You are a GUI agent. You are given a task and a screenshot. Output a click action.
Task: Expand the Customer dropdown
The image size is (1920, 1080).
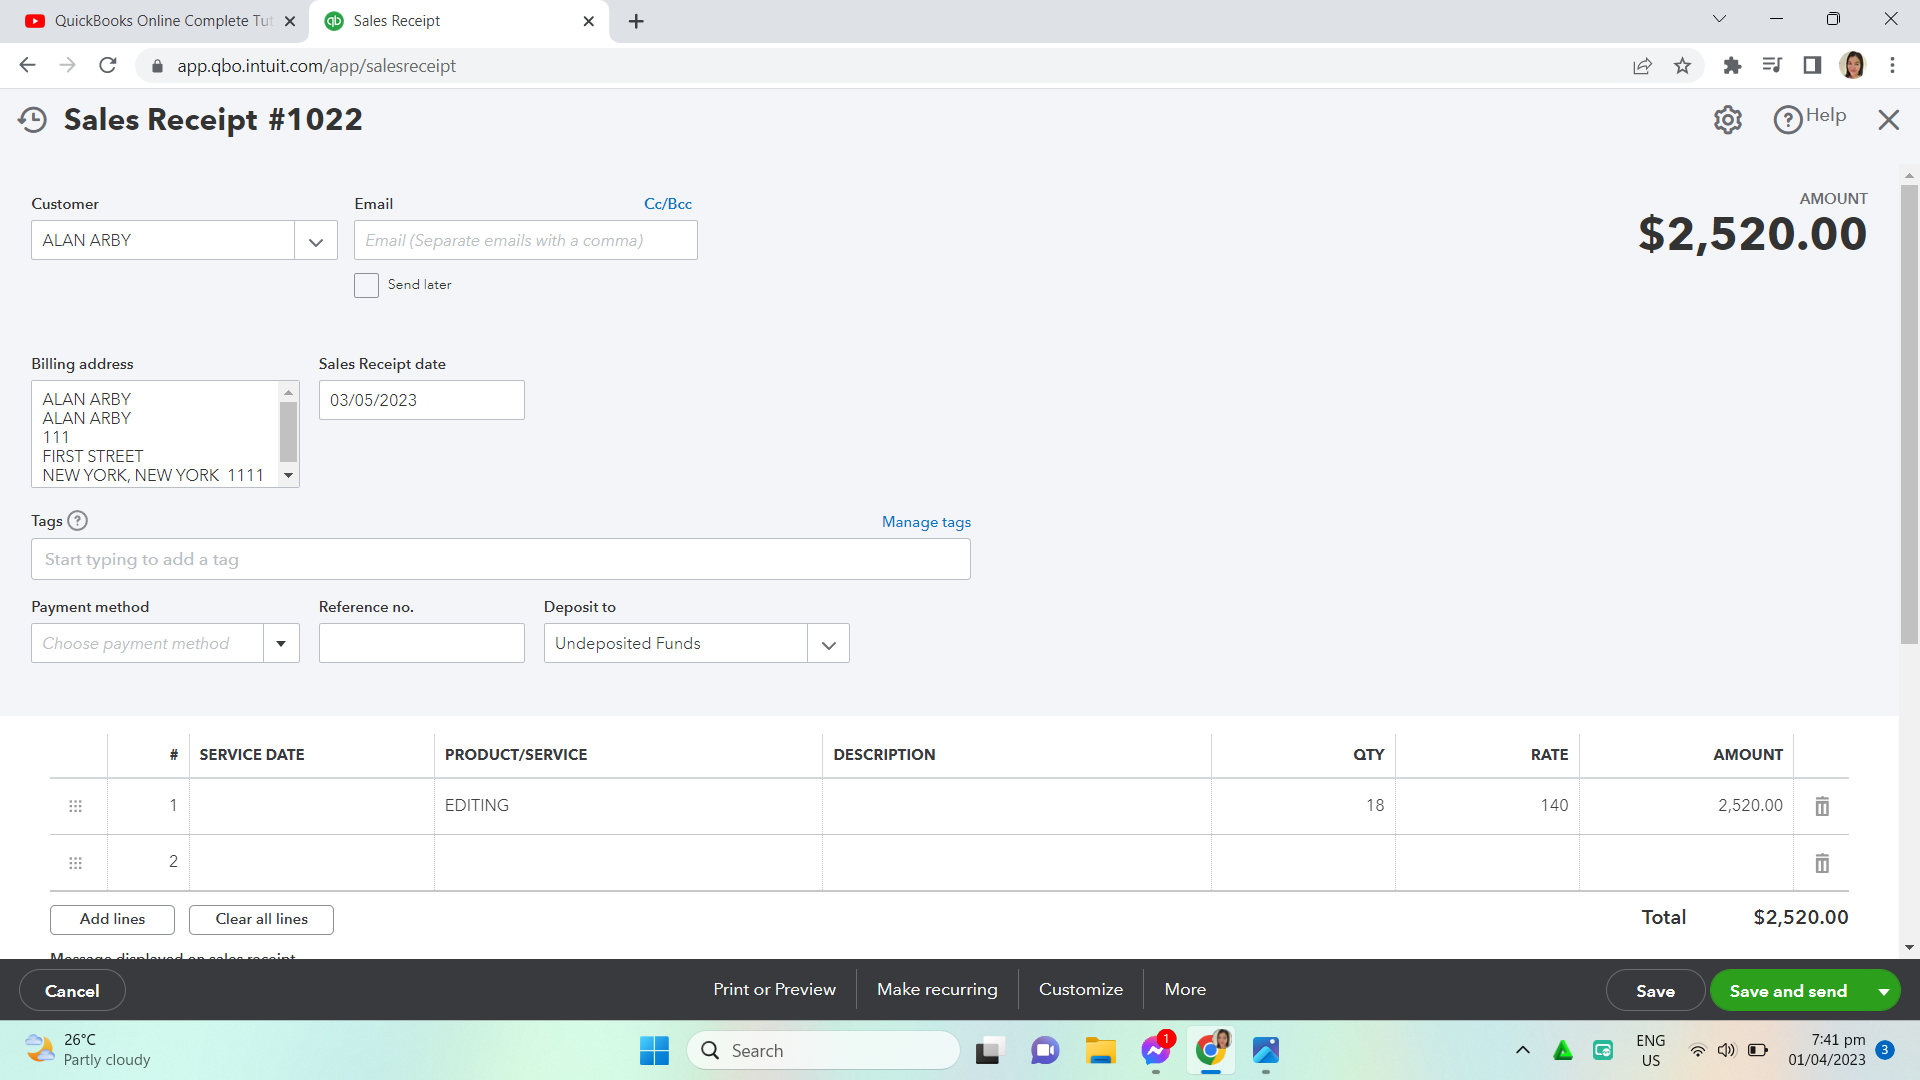[316, 241]
